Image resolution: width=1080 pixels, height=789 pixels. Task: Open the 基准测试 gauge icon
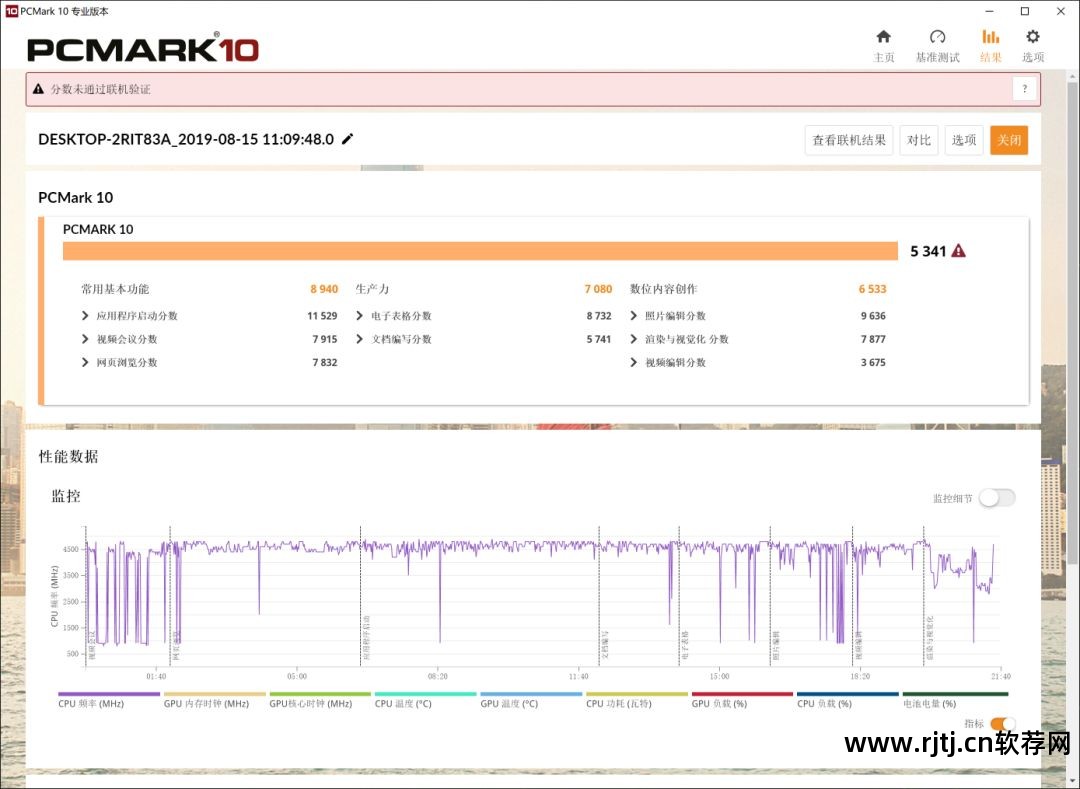pos(937,36)
